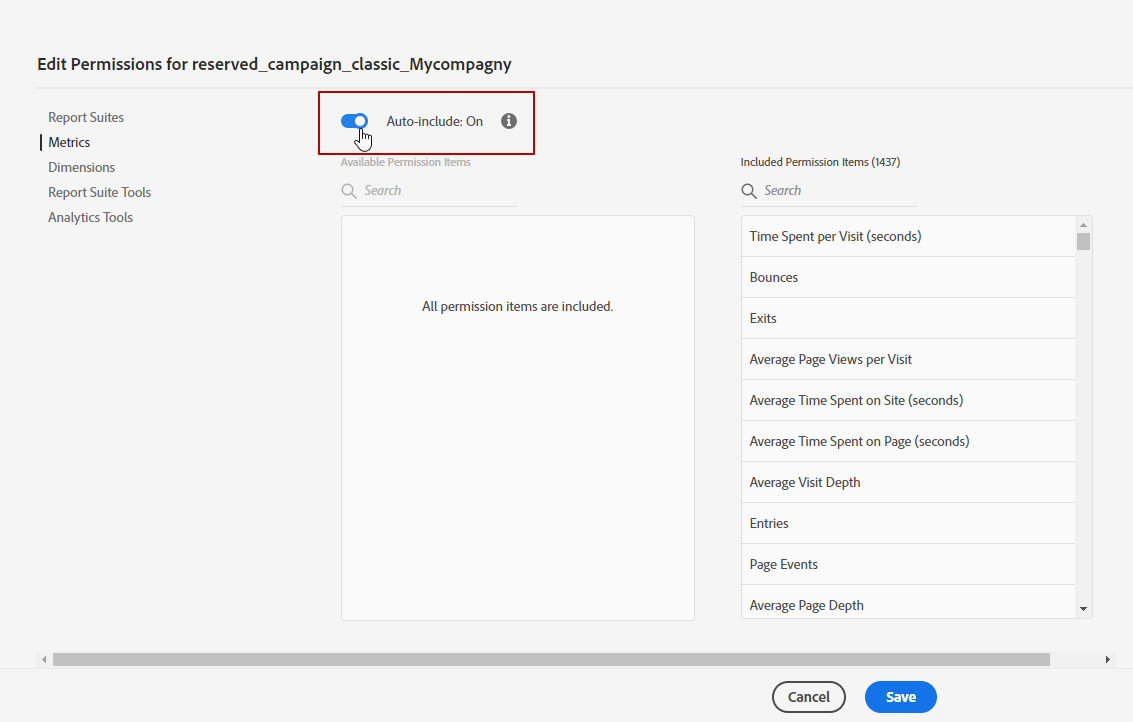The image size is (1133, 722).
Task: Click the Auto-include: On label
Action: click(434, 121)
